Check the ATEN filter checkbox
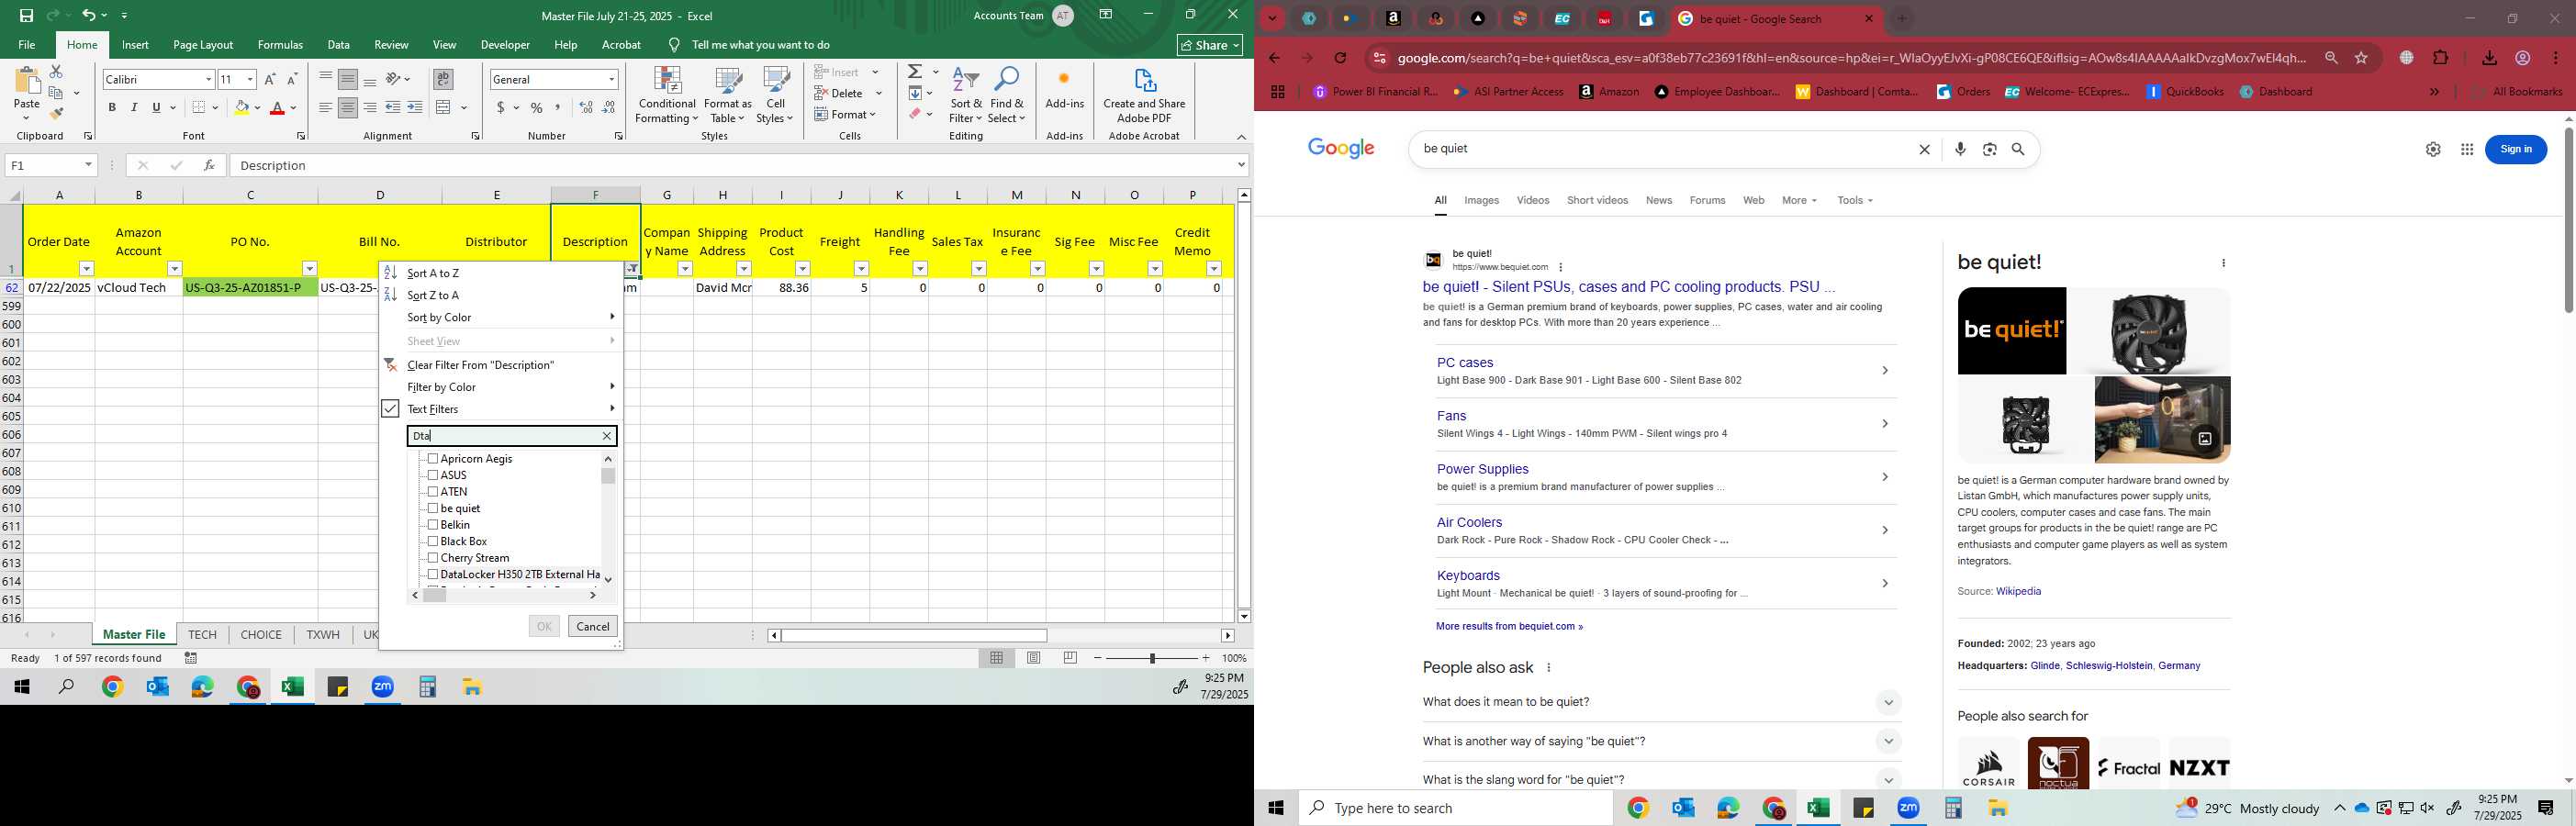The height and width of the screenshot is (826, 2576). (x=433, y=491)
